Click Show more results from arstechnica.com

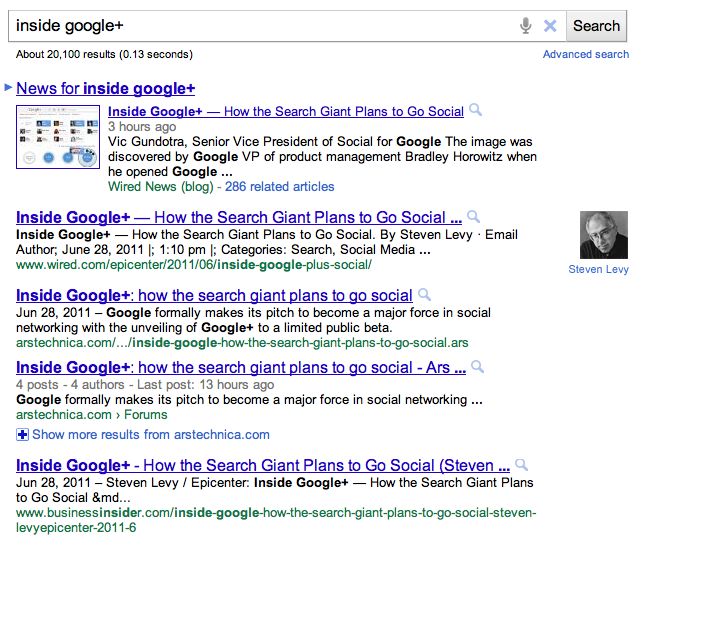[150, 434]
